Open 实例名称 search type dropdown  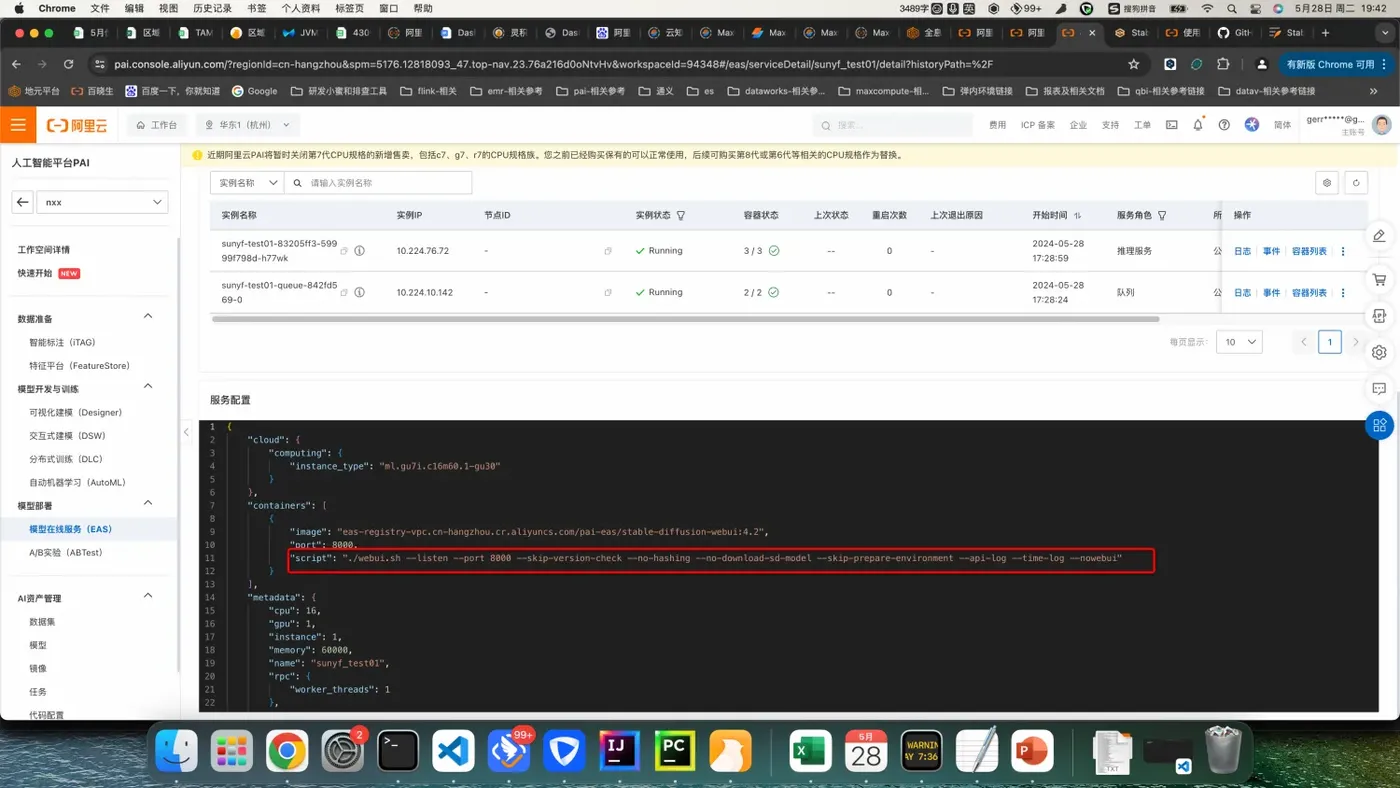pyautogui.click(x=247, y=183)
